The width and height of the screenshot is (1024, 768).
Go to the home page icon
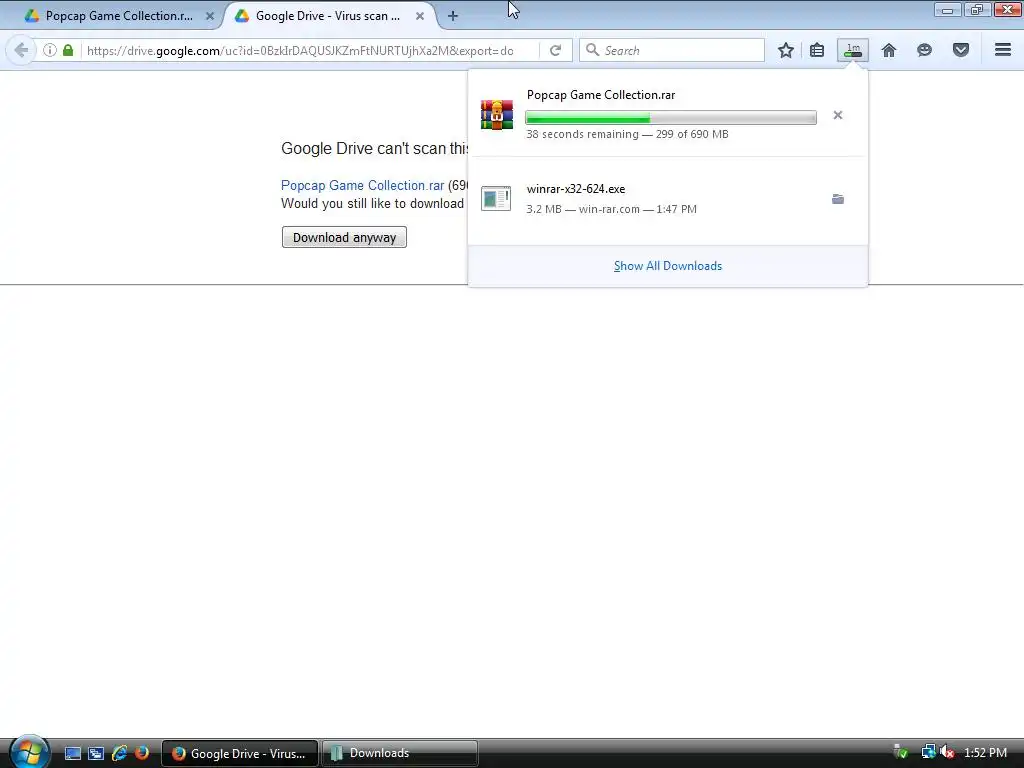click(x=889, y=50)
